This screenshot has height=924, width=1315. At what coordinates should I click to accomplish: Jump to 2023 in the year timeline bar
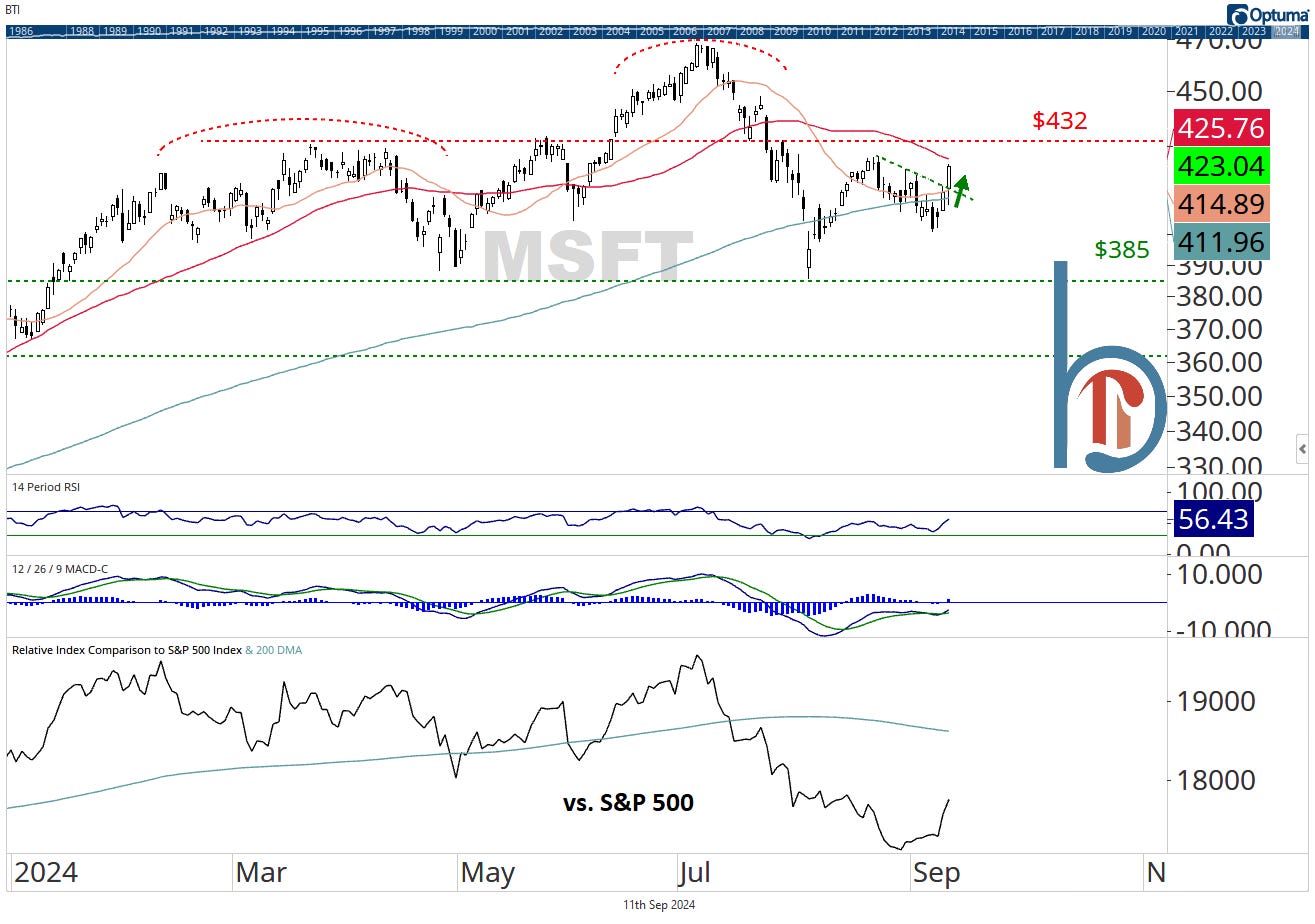1254,31
